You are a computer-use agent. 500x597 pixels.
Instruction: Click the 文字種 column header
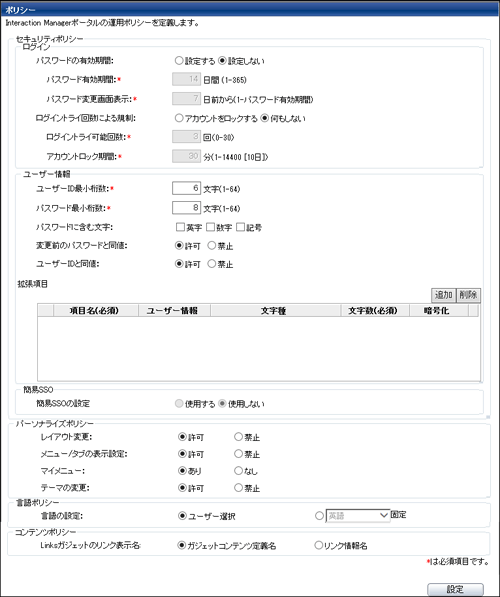click(x=275, y=311)
